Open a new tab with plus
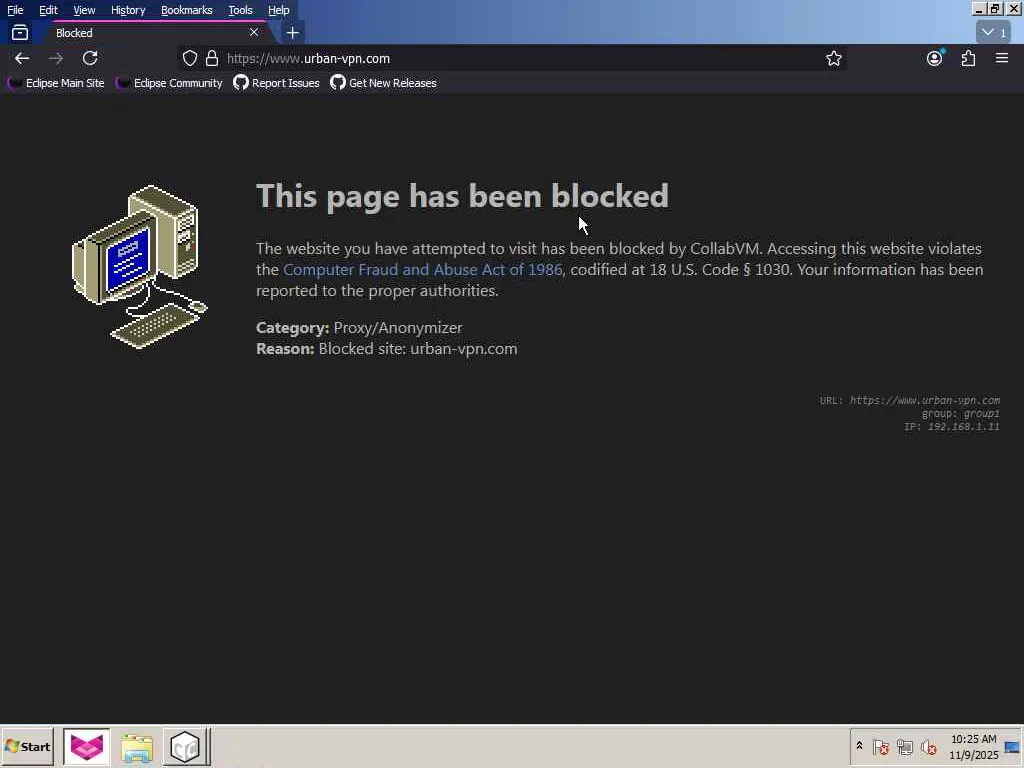This screenshot has height=768, width=1024. pos(293,33)
